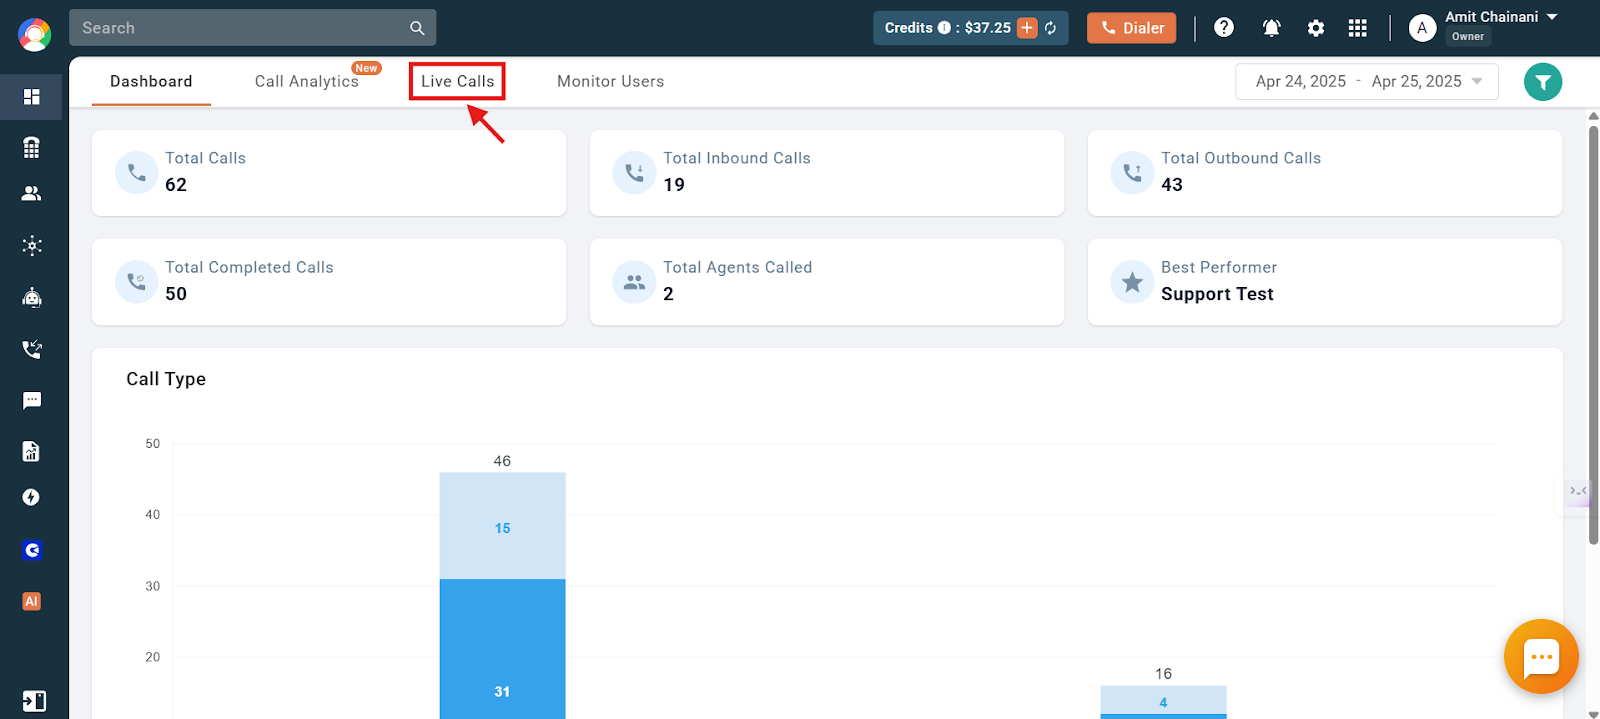Switch to the Dashboard tab
The width and height of the screenshot is (1600, 719).
tap(151, 81)
